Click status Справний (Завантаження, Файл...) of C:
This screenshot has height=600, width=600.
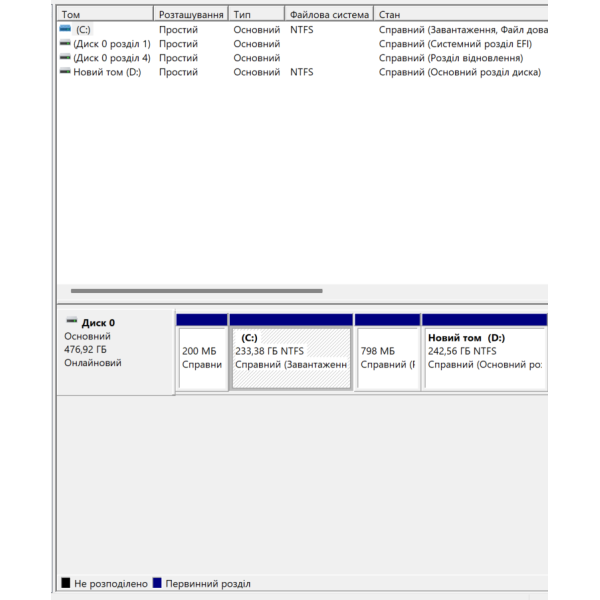tap(463, 30)
